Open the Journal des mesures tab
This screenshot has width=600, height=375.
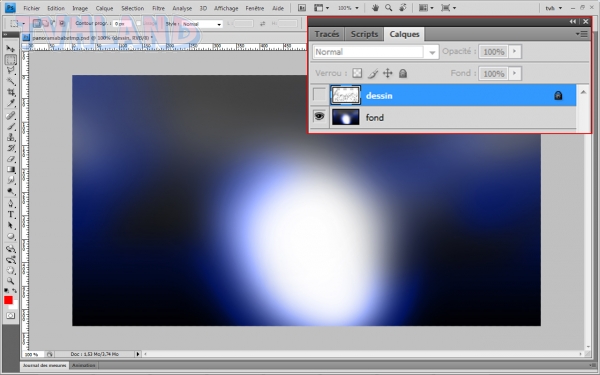44,365
